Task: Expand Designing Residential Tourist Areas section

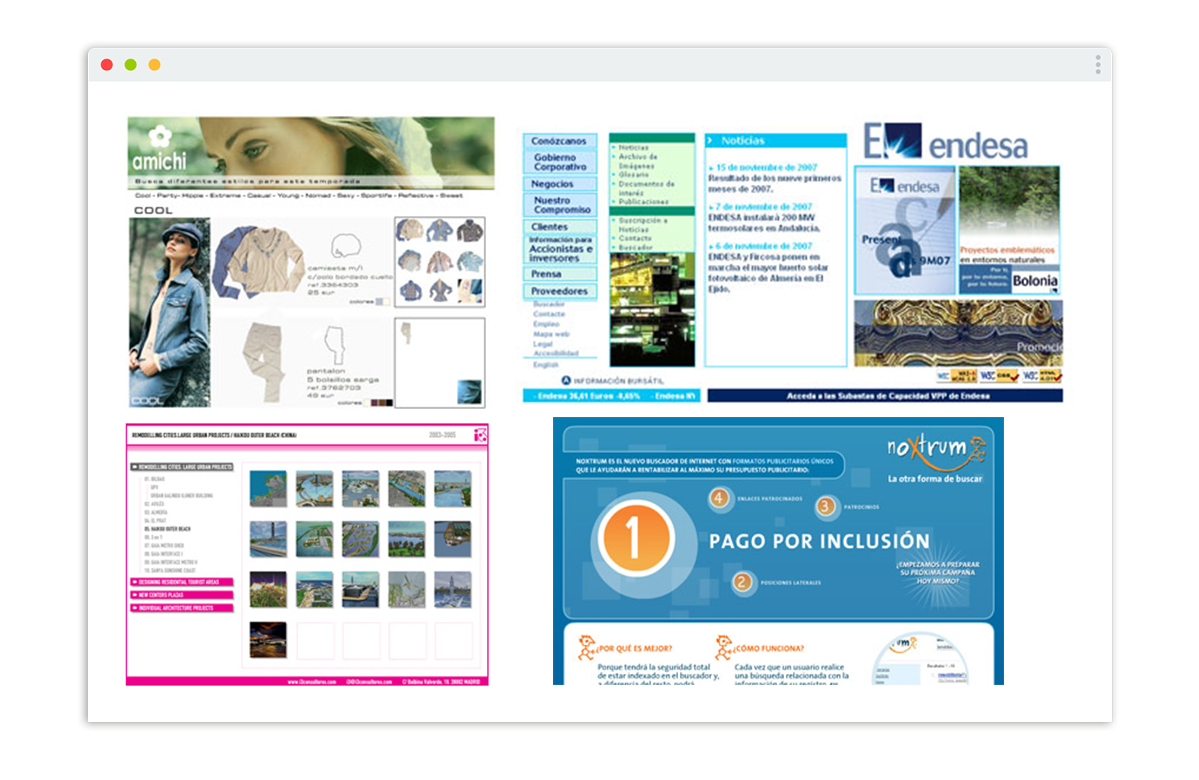Action: [x=181, y=582]
